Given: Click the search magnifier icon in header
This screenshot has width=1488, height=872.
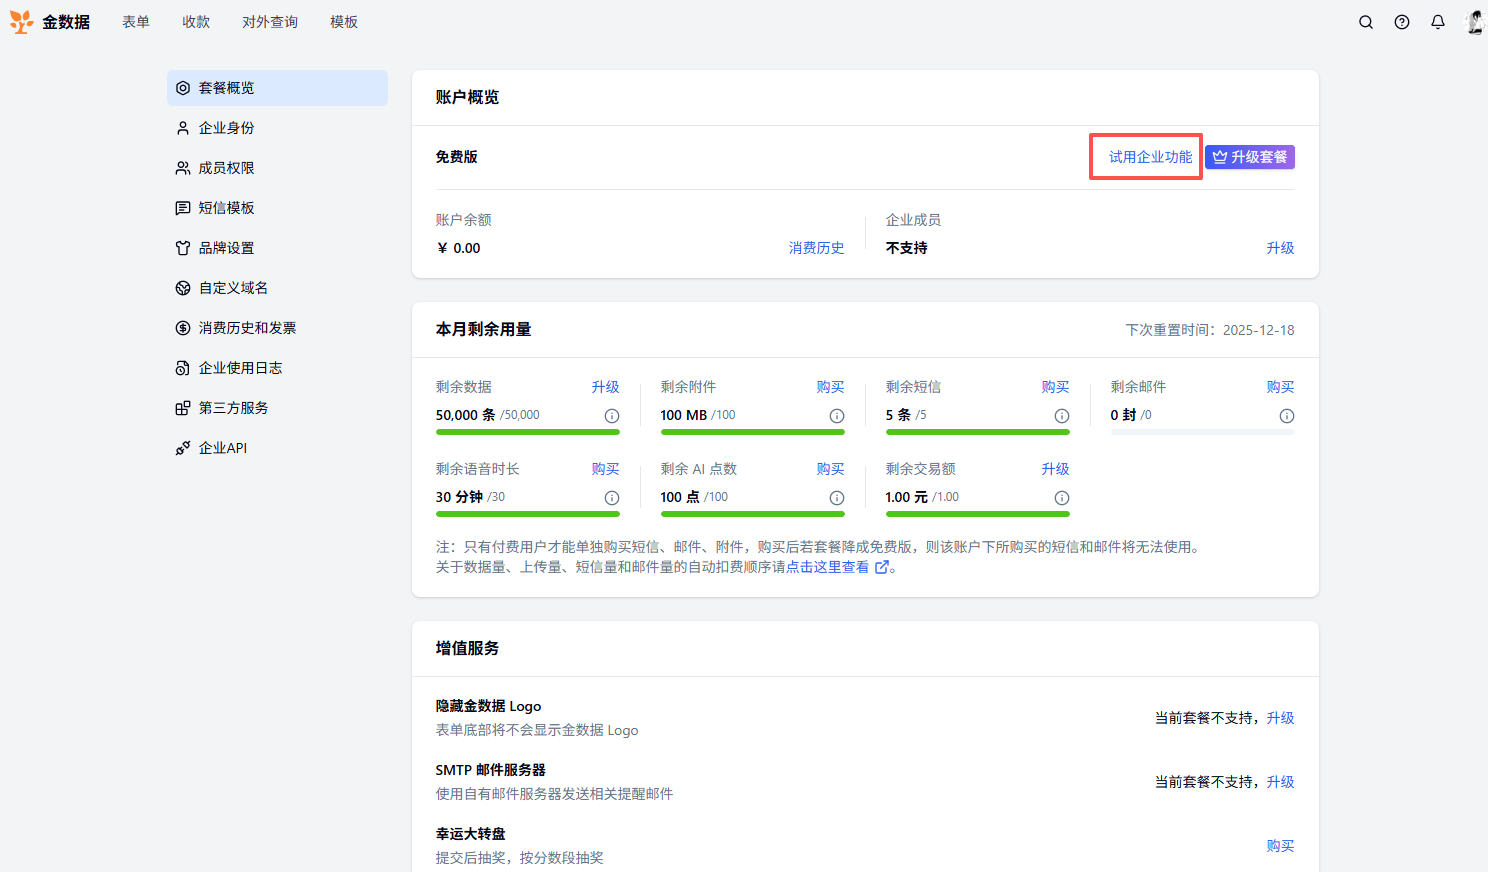Looking at the screenshot, I should pyautogui.click(x=1365, y=22).
